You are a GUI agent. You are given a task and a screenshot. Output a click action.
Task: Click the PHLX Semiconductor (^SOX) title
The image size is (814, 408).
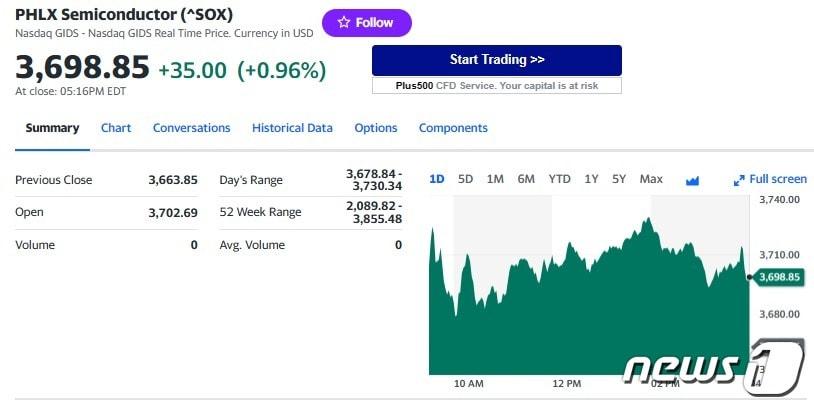click(x=124, y=15)
